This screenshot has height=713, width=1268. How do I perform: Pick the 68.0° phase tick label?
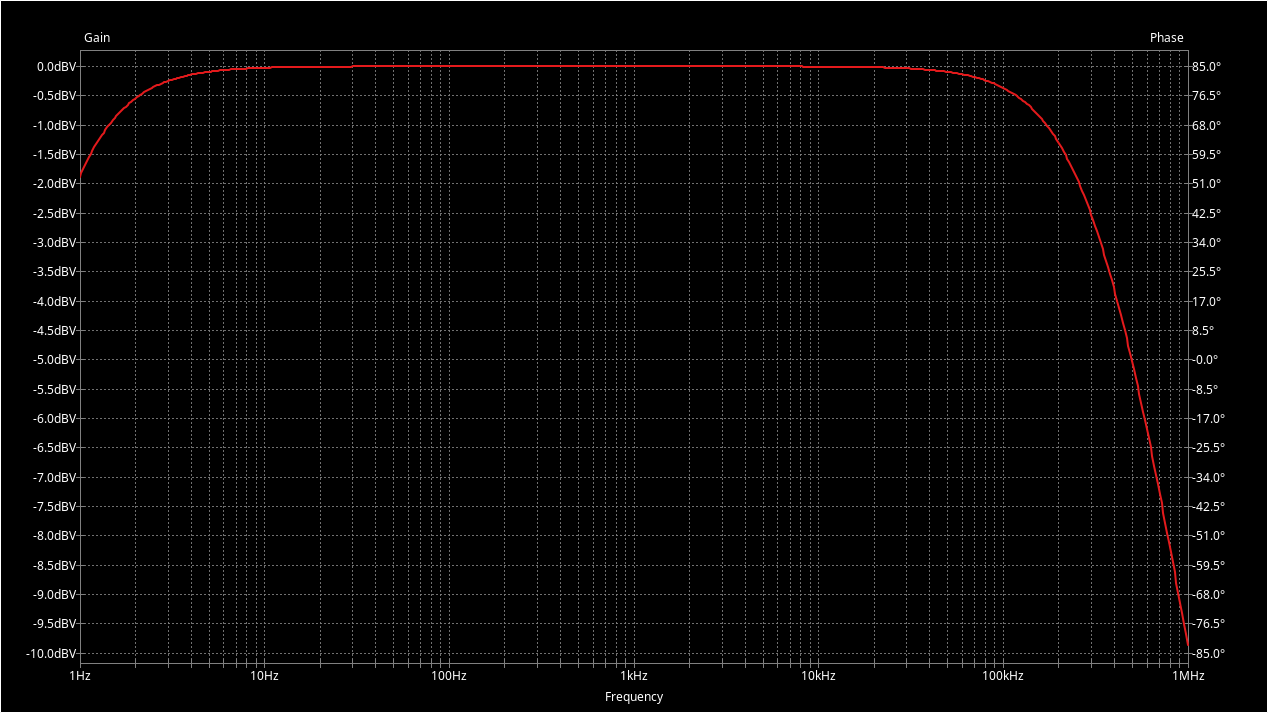click(x=1207, y=126)
